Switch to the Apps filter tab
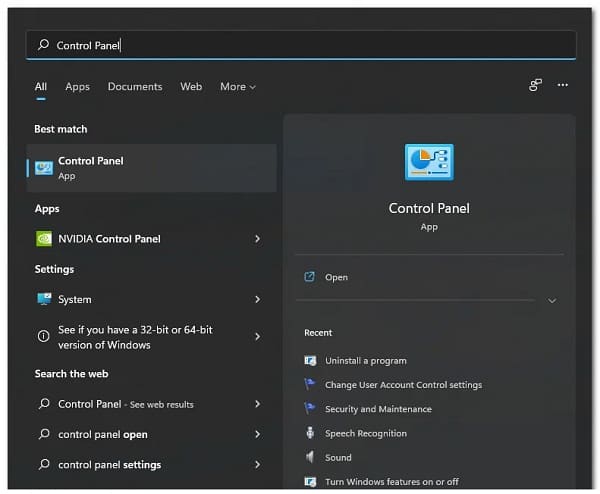Viewport: 600px width, 494px height. point(77,86)
